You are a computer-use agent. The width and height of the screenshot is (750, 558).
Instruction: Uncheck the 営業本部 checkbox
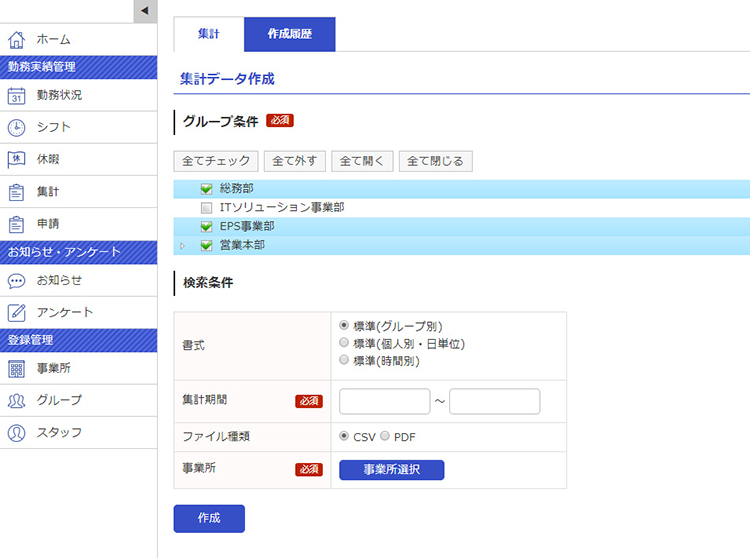[206, 245]
